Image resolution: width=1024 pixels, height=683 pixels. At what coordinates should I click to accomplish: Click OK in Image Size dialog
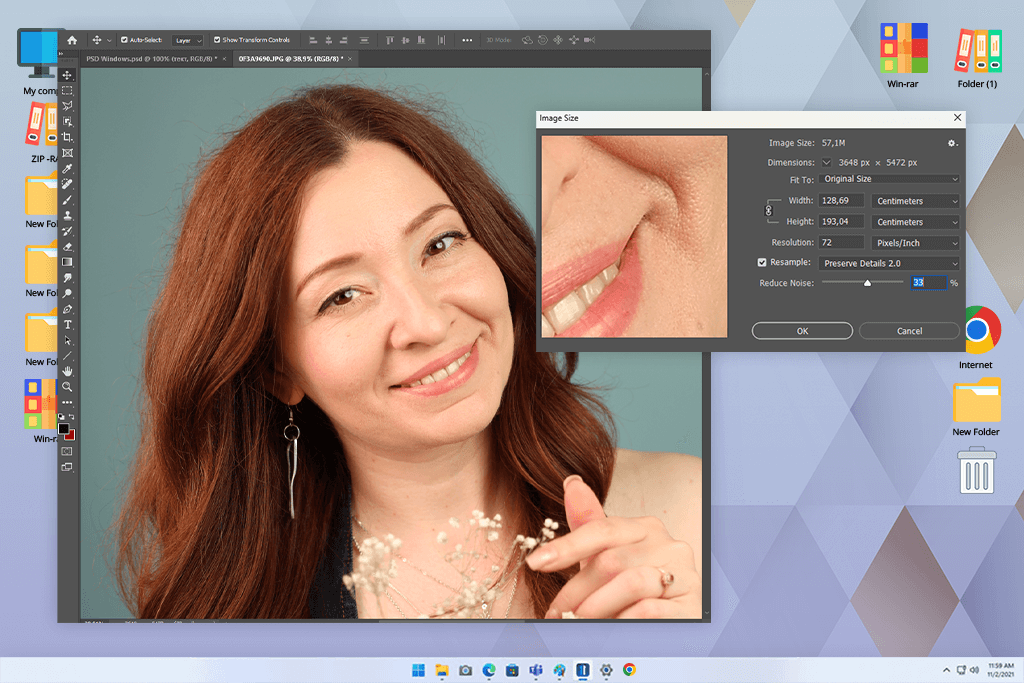pyautogui.click(x=802, y=331)
